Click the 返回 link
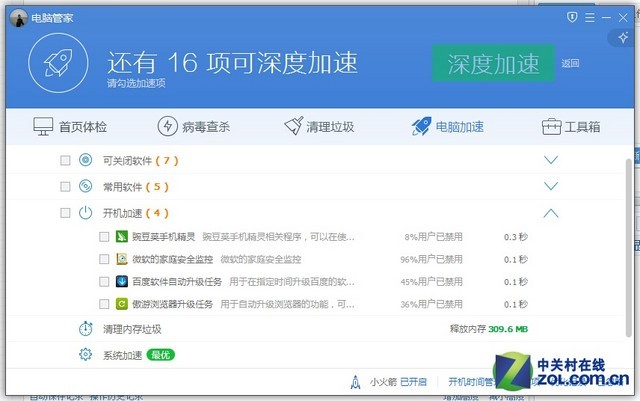The width and height of the screenshot is (640, 401). tap(570, 64)
